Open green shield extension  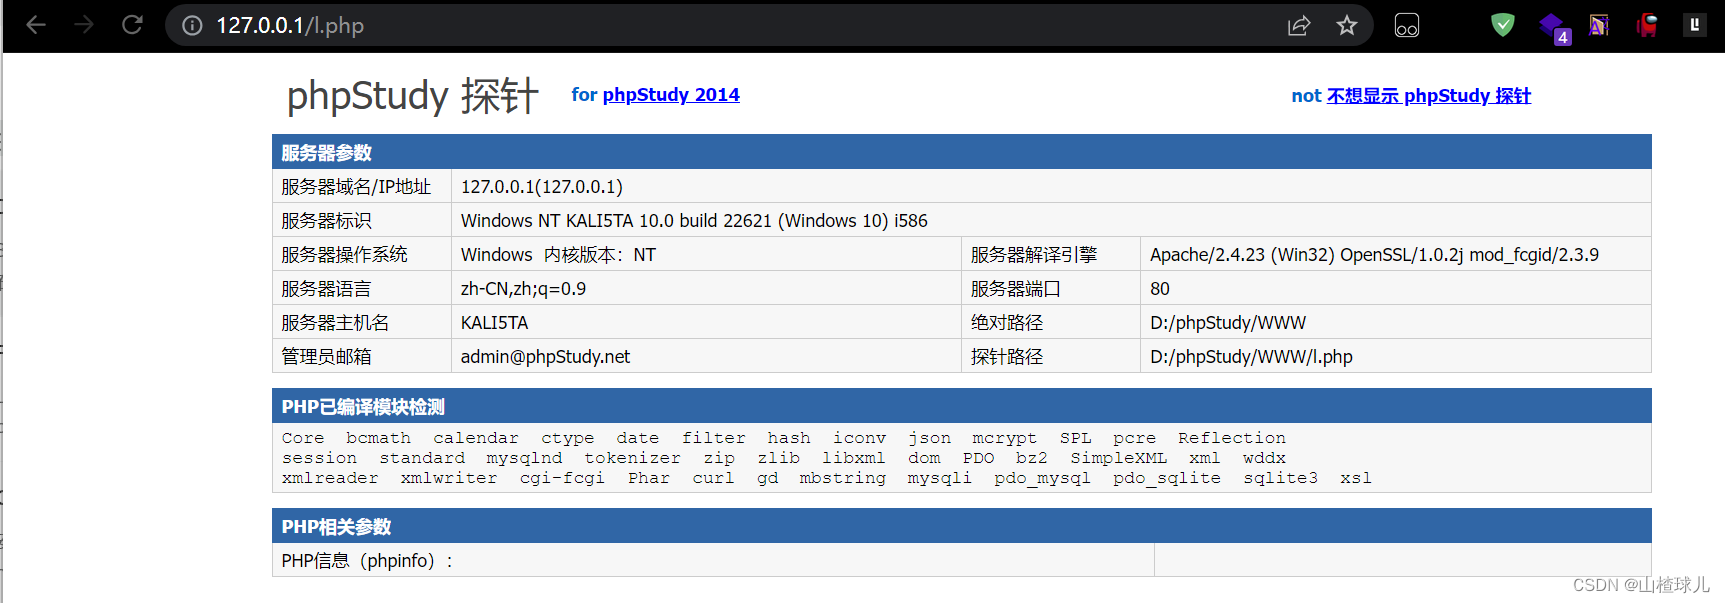(x=1503, y=24)
